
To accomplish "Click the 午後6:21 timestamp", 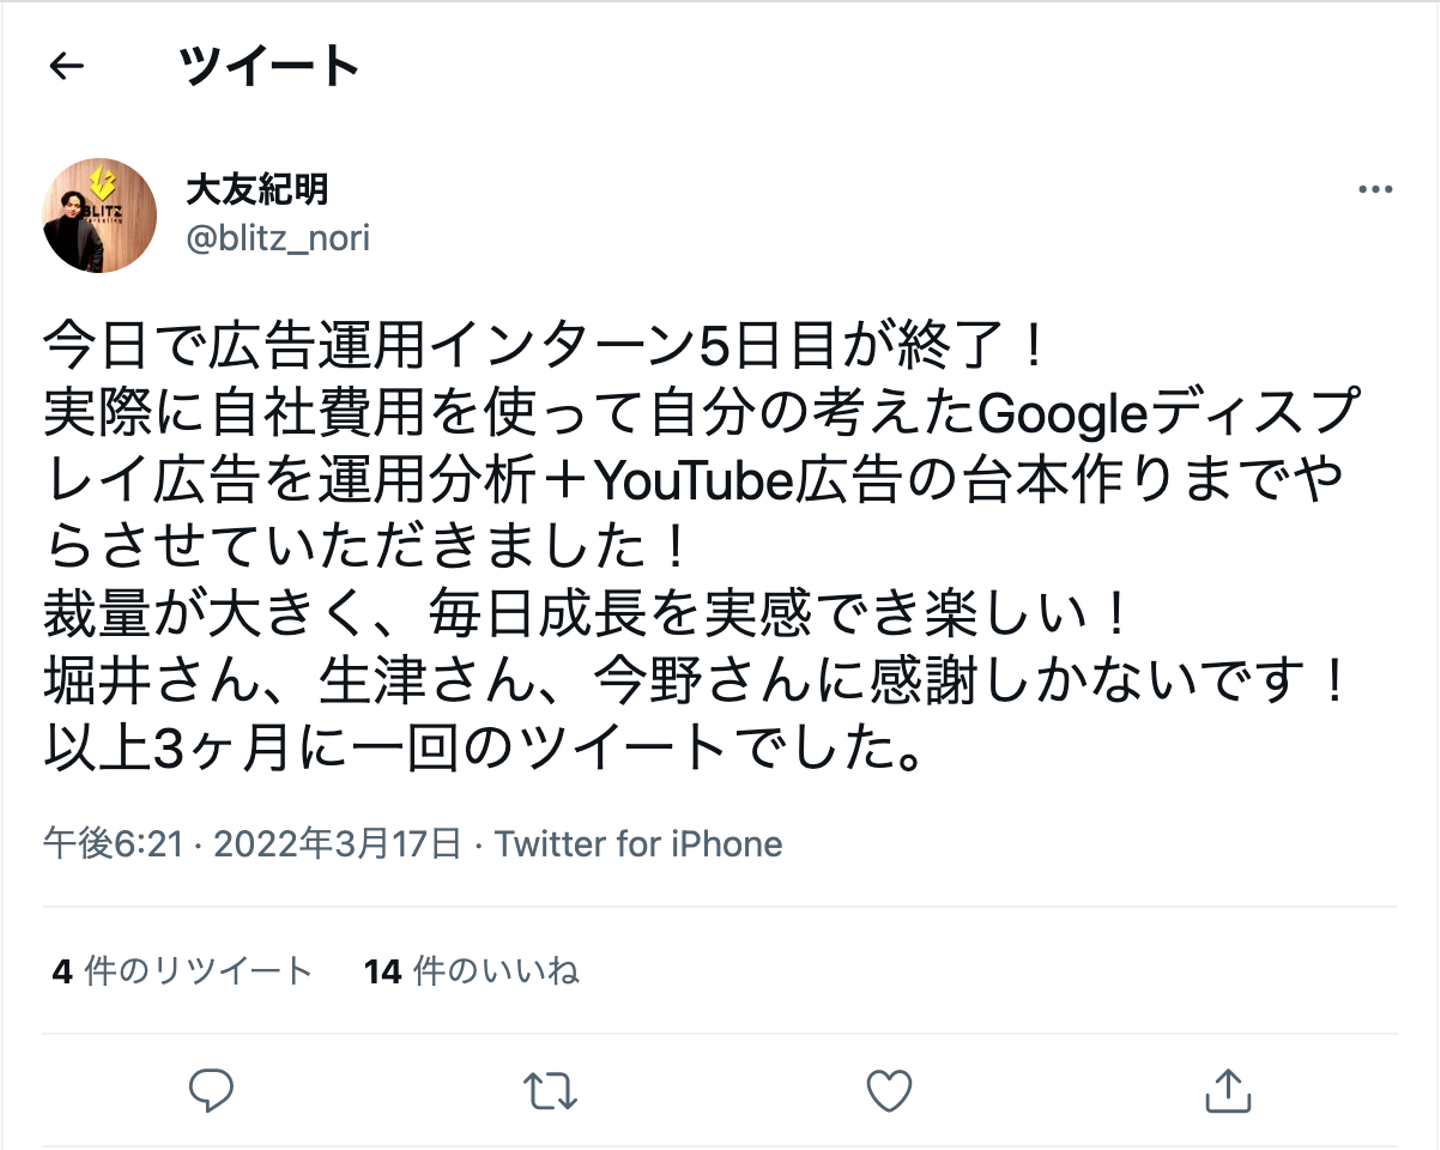I will tap(113, 845).
